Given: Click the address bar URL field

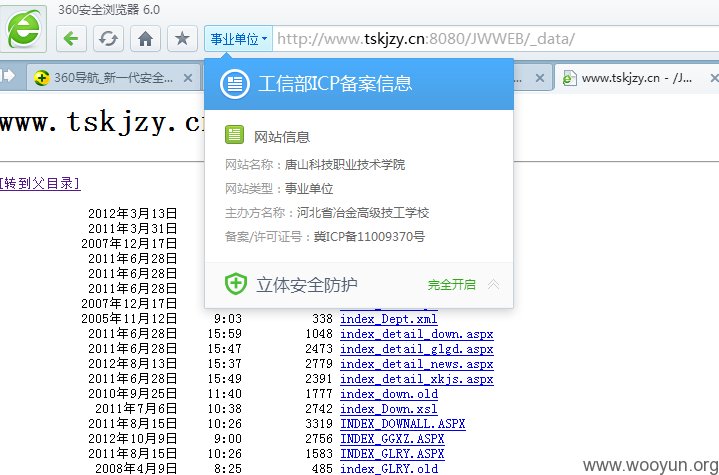Looking at the screenshot, I should (x=495, y=39).
